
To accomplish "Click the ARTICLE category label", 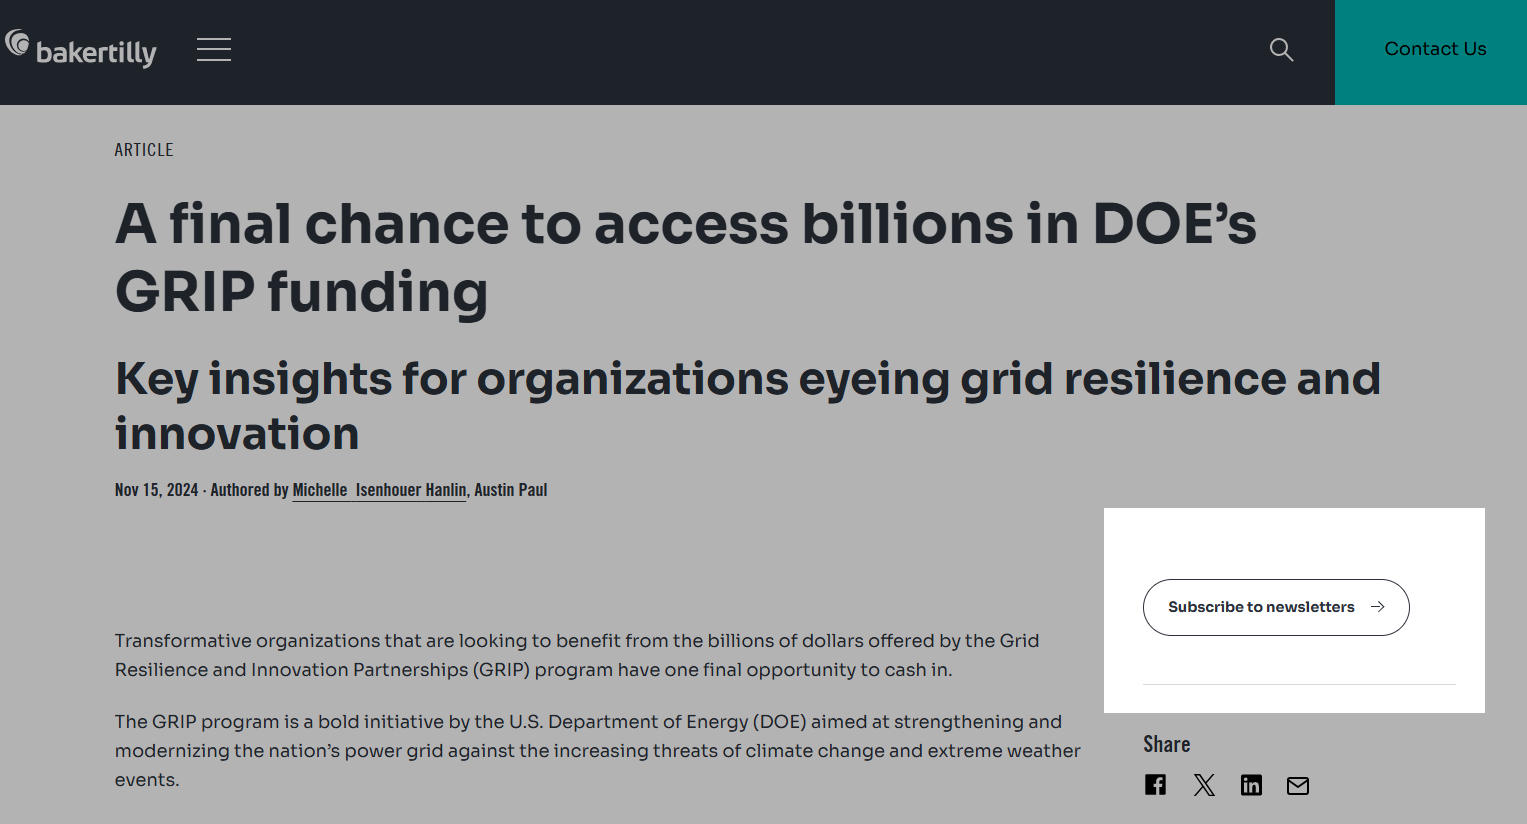I will coord(144,150).
